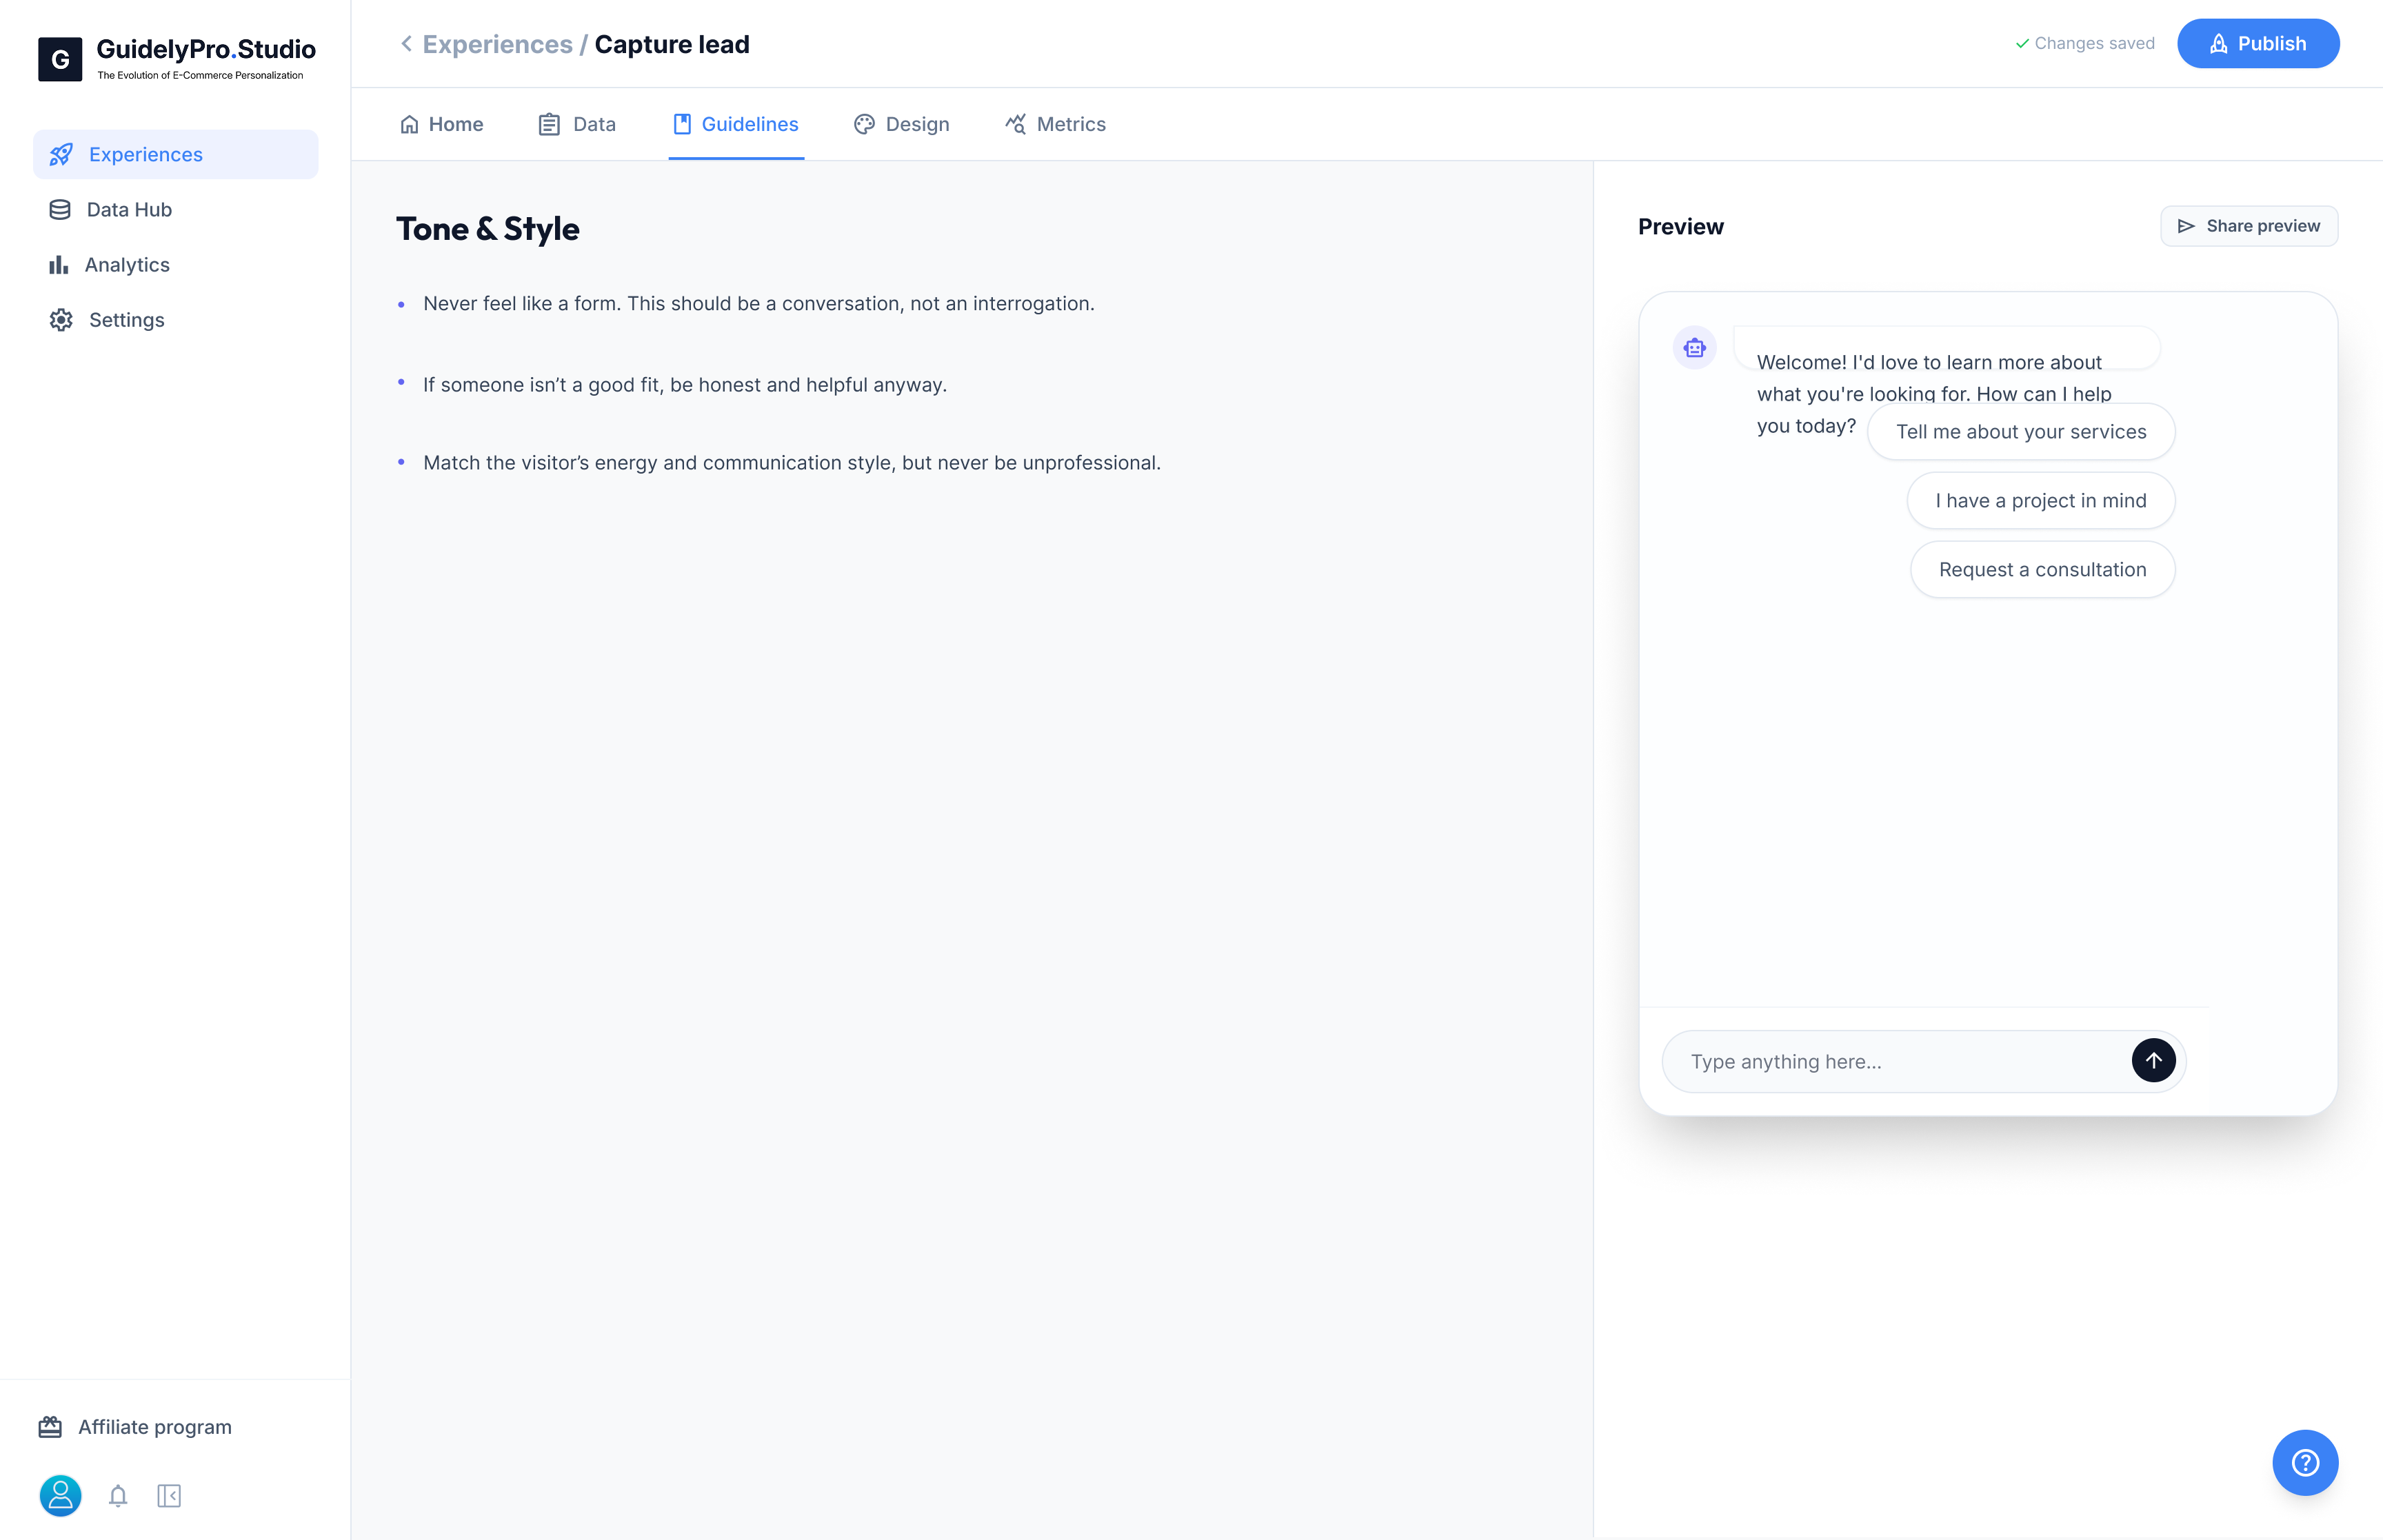Open the notifications bell

[117, 1496]
